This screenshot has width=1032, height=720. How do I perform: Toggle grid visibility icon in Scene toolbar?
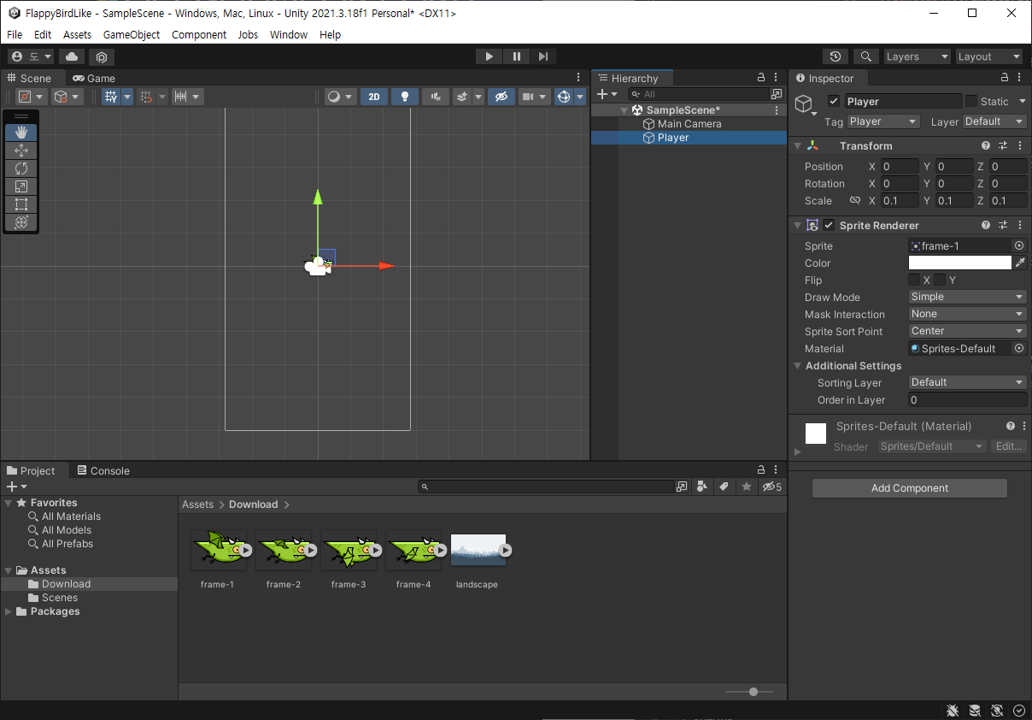click(111, 97)
